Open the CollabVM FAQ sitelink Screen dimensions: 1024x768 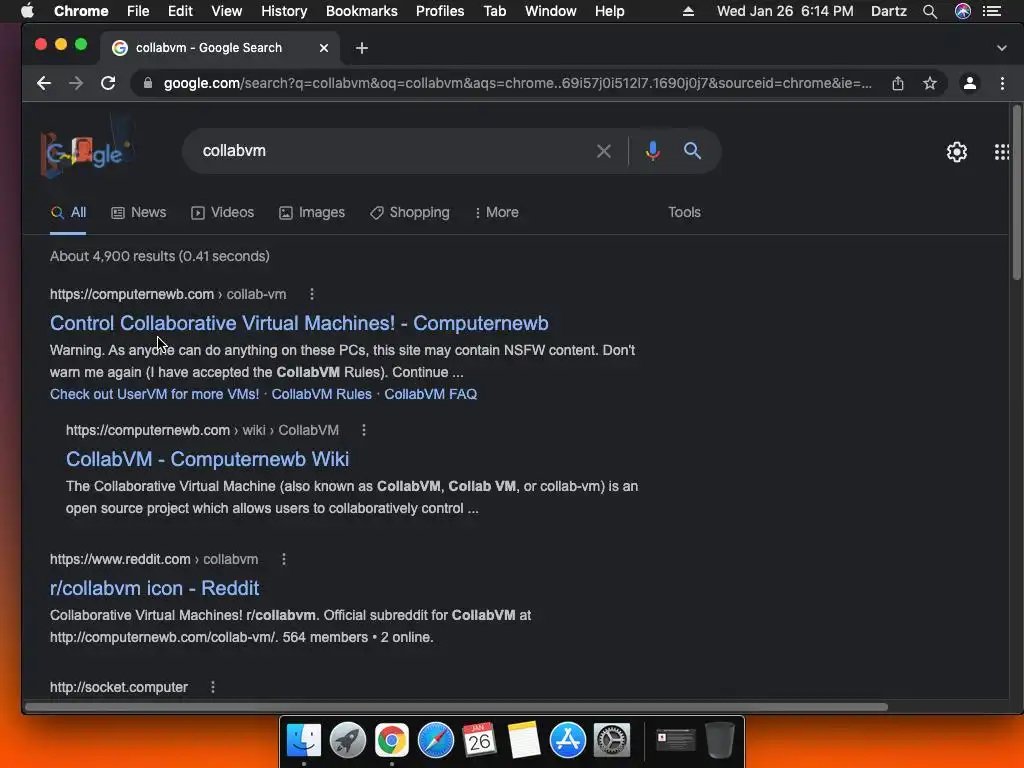430,394
